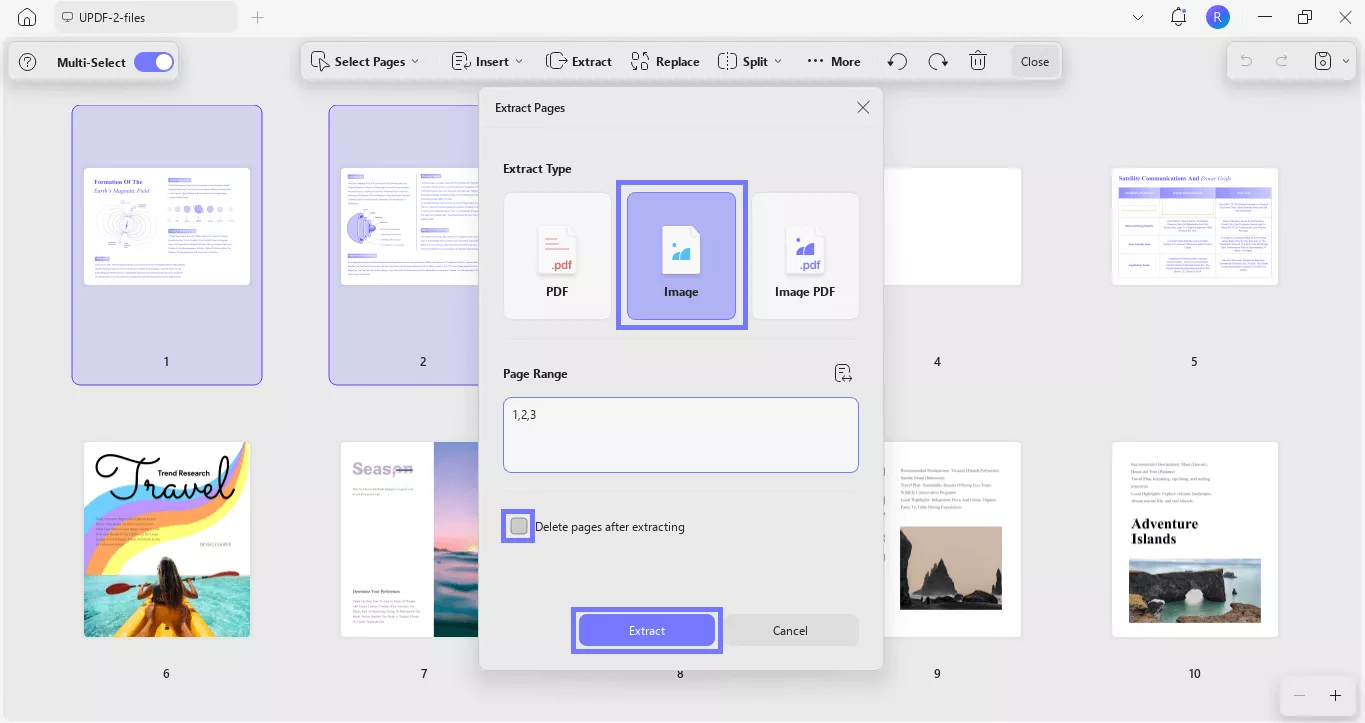This screenshot has height=723, width=1365.
Task: Open the More menu in toolbar
Action: tap(833, 61)
